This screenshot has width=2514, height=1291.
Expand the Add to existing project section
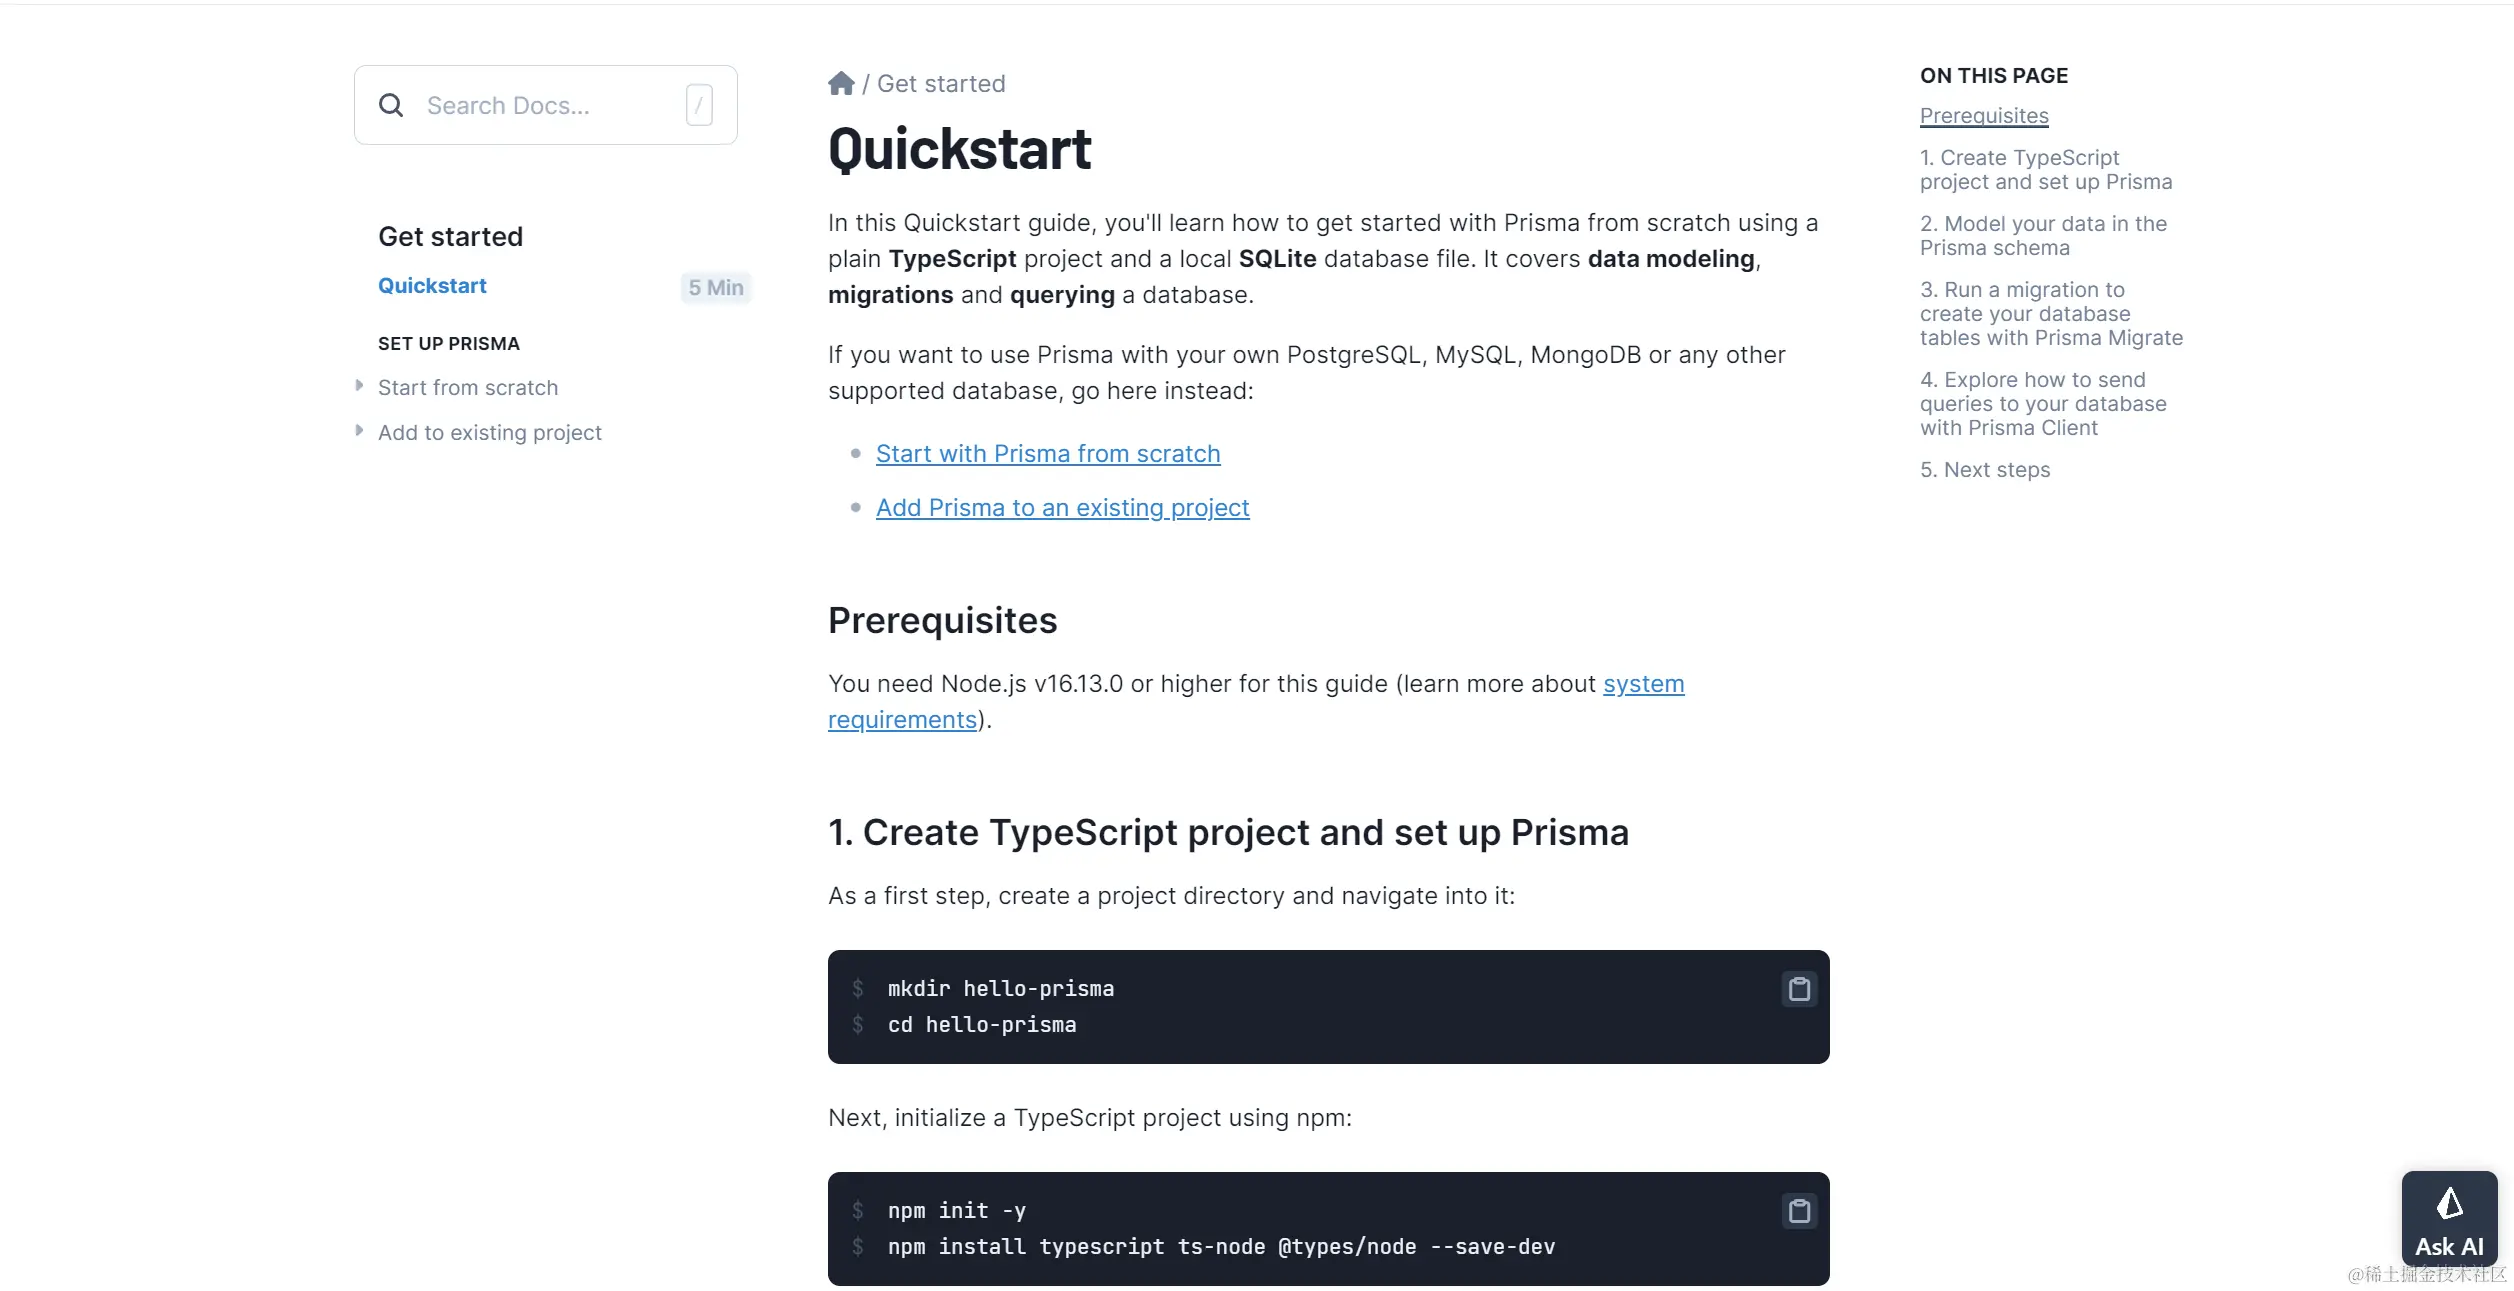(x=360, y=432)
